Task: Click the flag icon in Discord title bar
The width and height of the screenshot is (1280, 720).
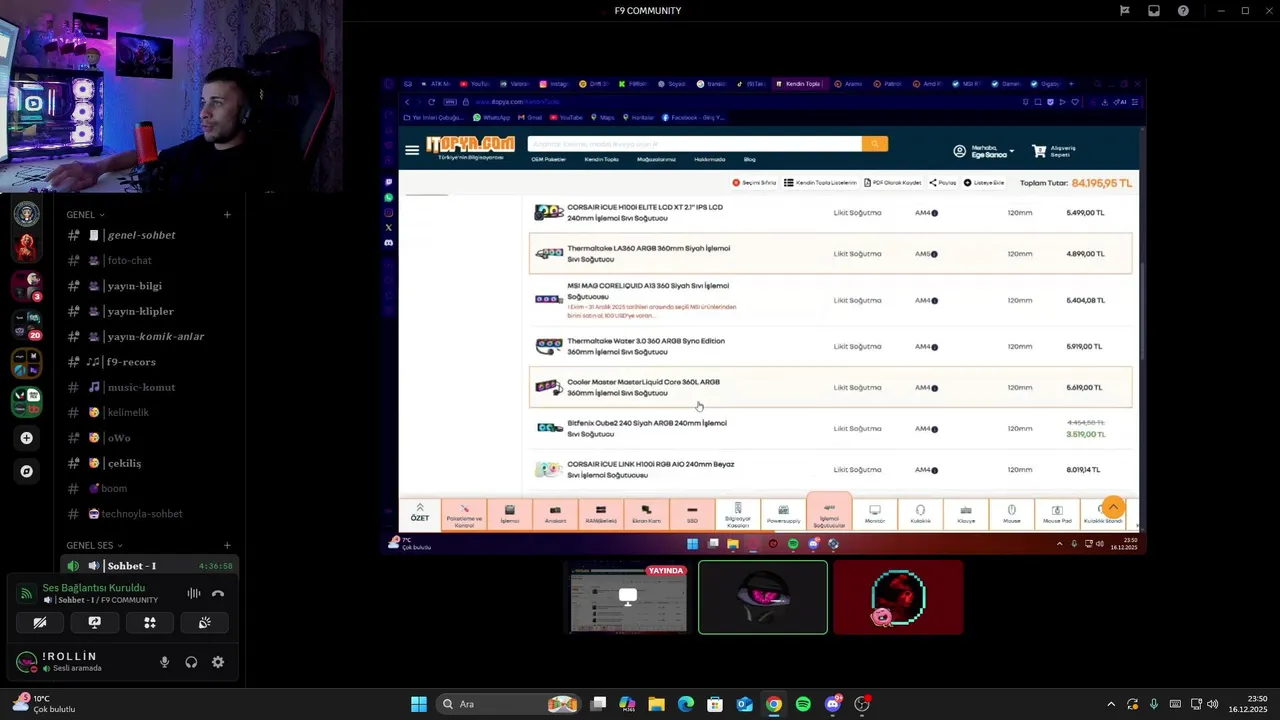Action: (x=1125, y=11)
